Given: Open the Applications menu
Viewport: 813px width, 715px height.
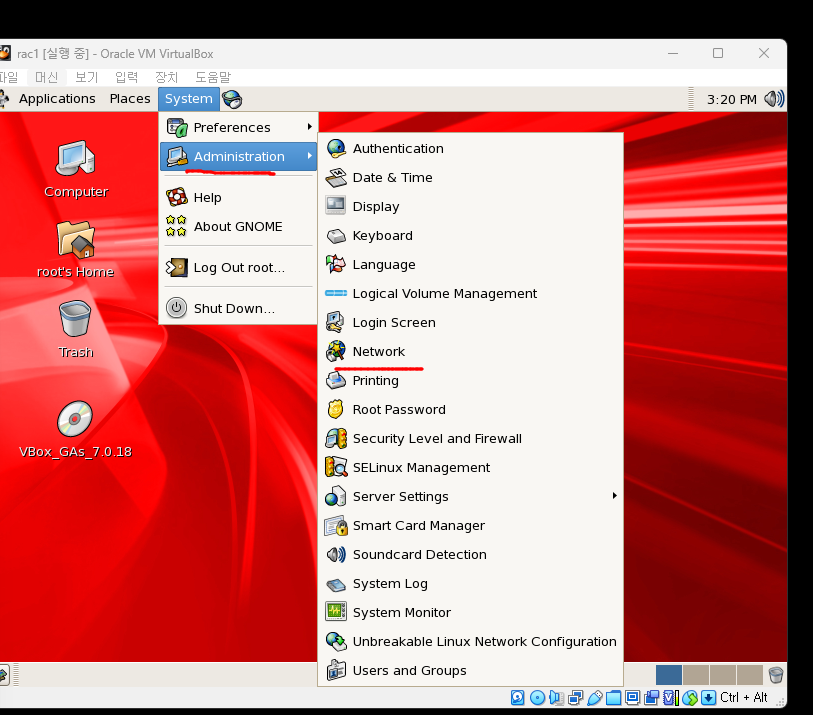Looking at the screenshot, I should click(x=57, y=99).
